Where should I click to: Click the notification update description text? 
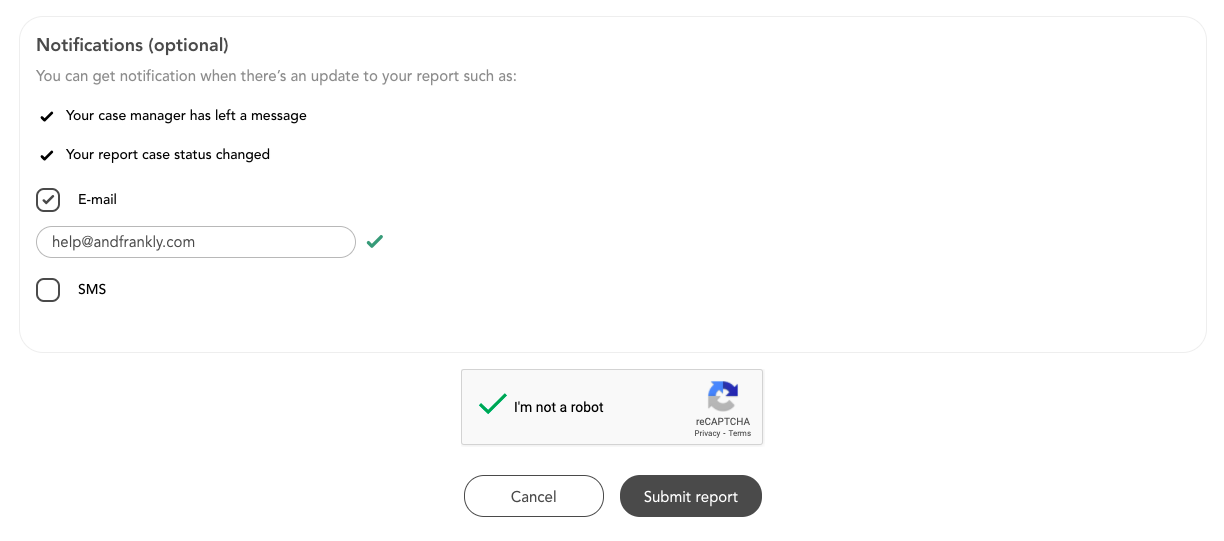276,76
